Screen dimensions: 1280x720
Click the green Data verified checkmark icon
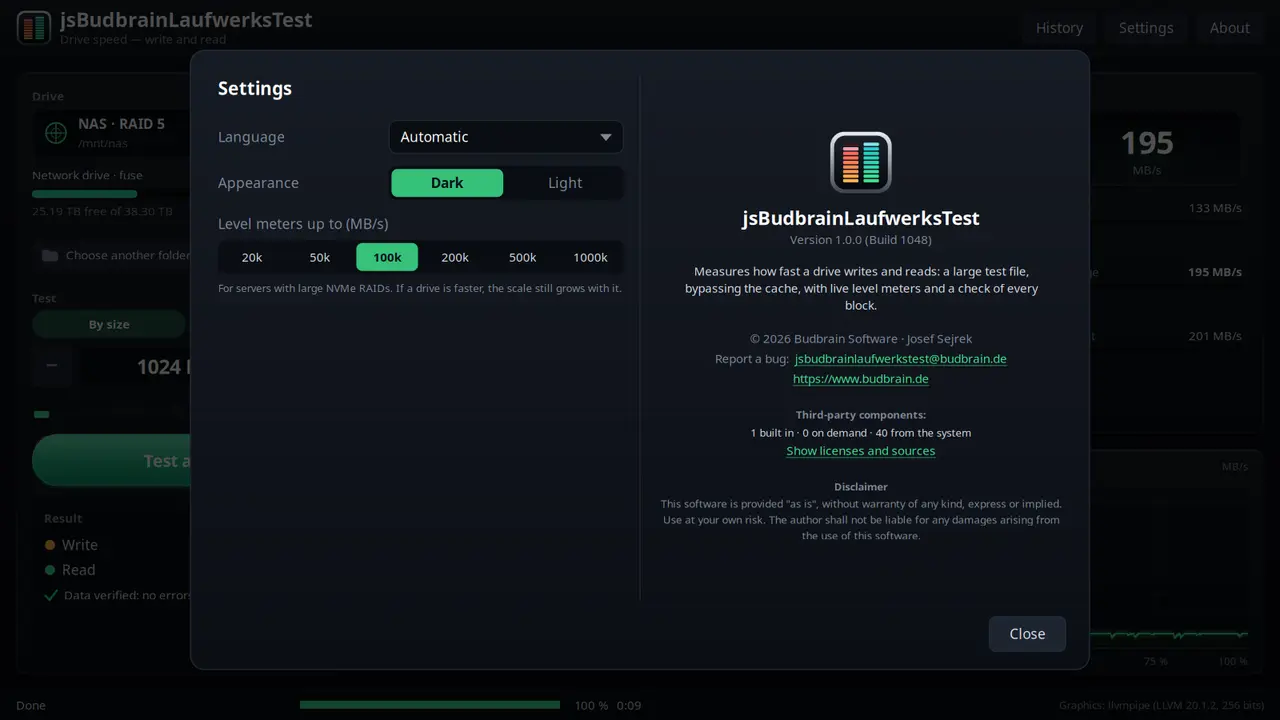click(51, 595)
